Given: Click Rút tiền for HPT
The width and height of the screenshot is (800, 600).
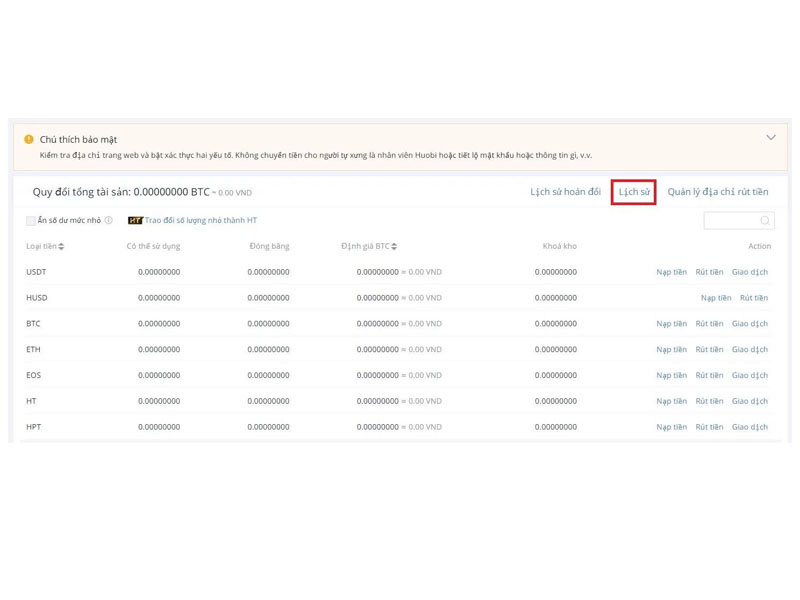Looking at the screenshot, I should [x=709, y=427].
